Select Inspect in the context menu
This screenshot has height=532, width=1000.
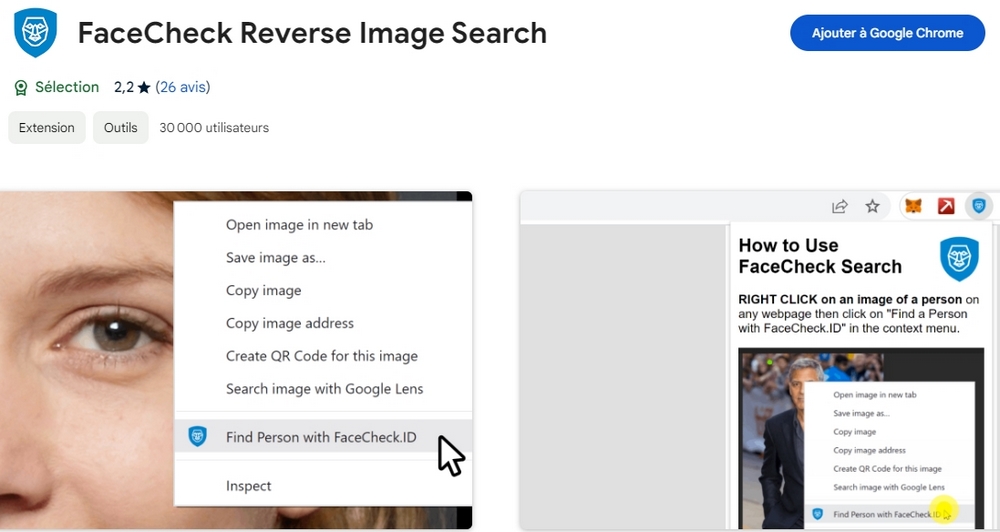pyautogui.click(x=248, y=486)
